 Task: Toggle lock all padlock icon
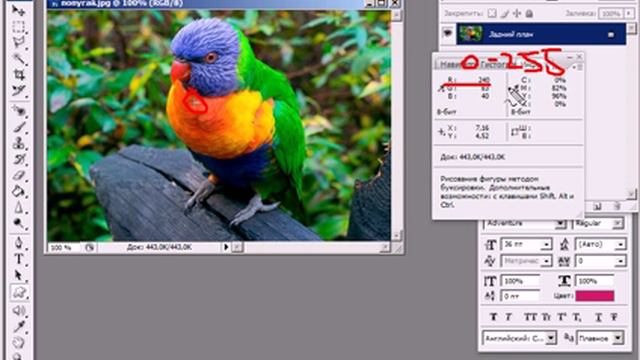[x=529, y=13]
